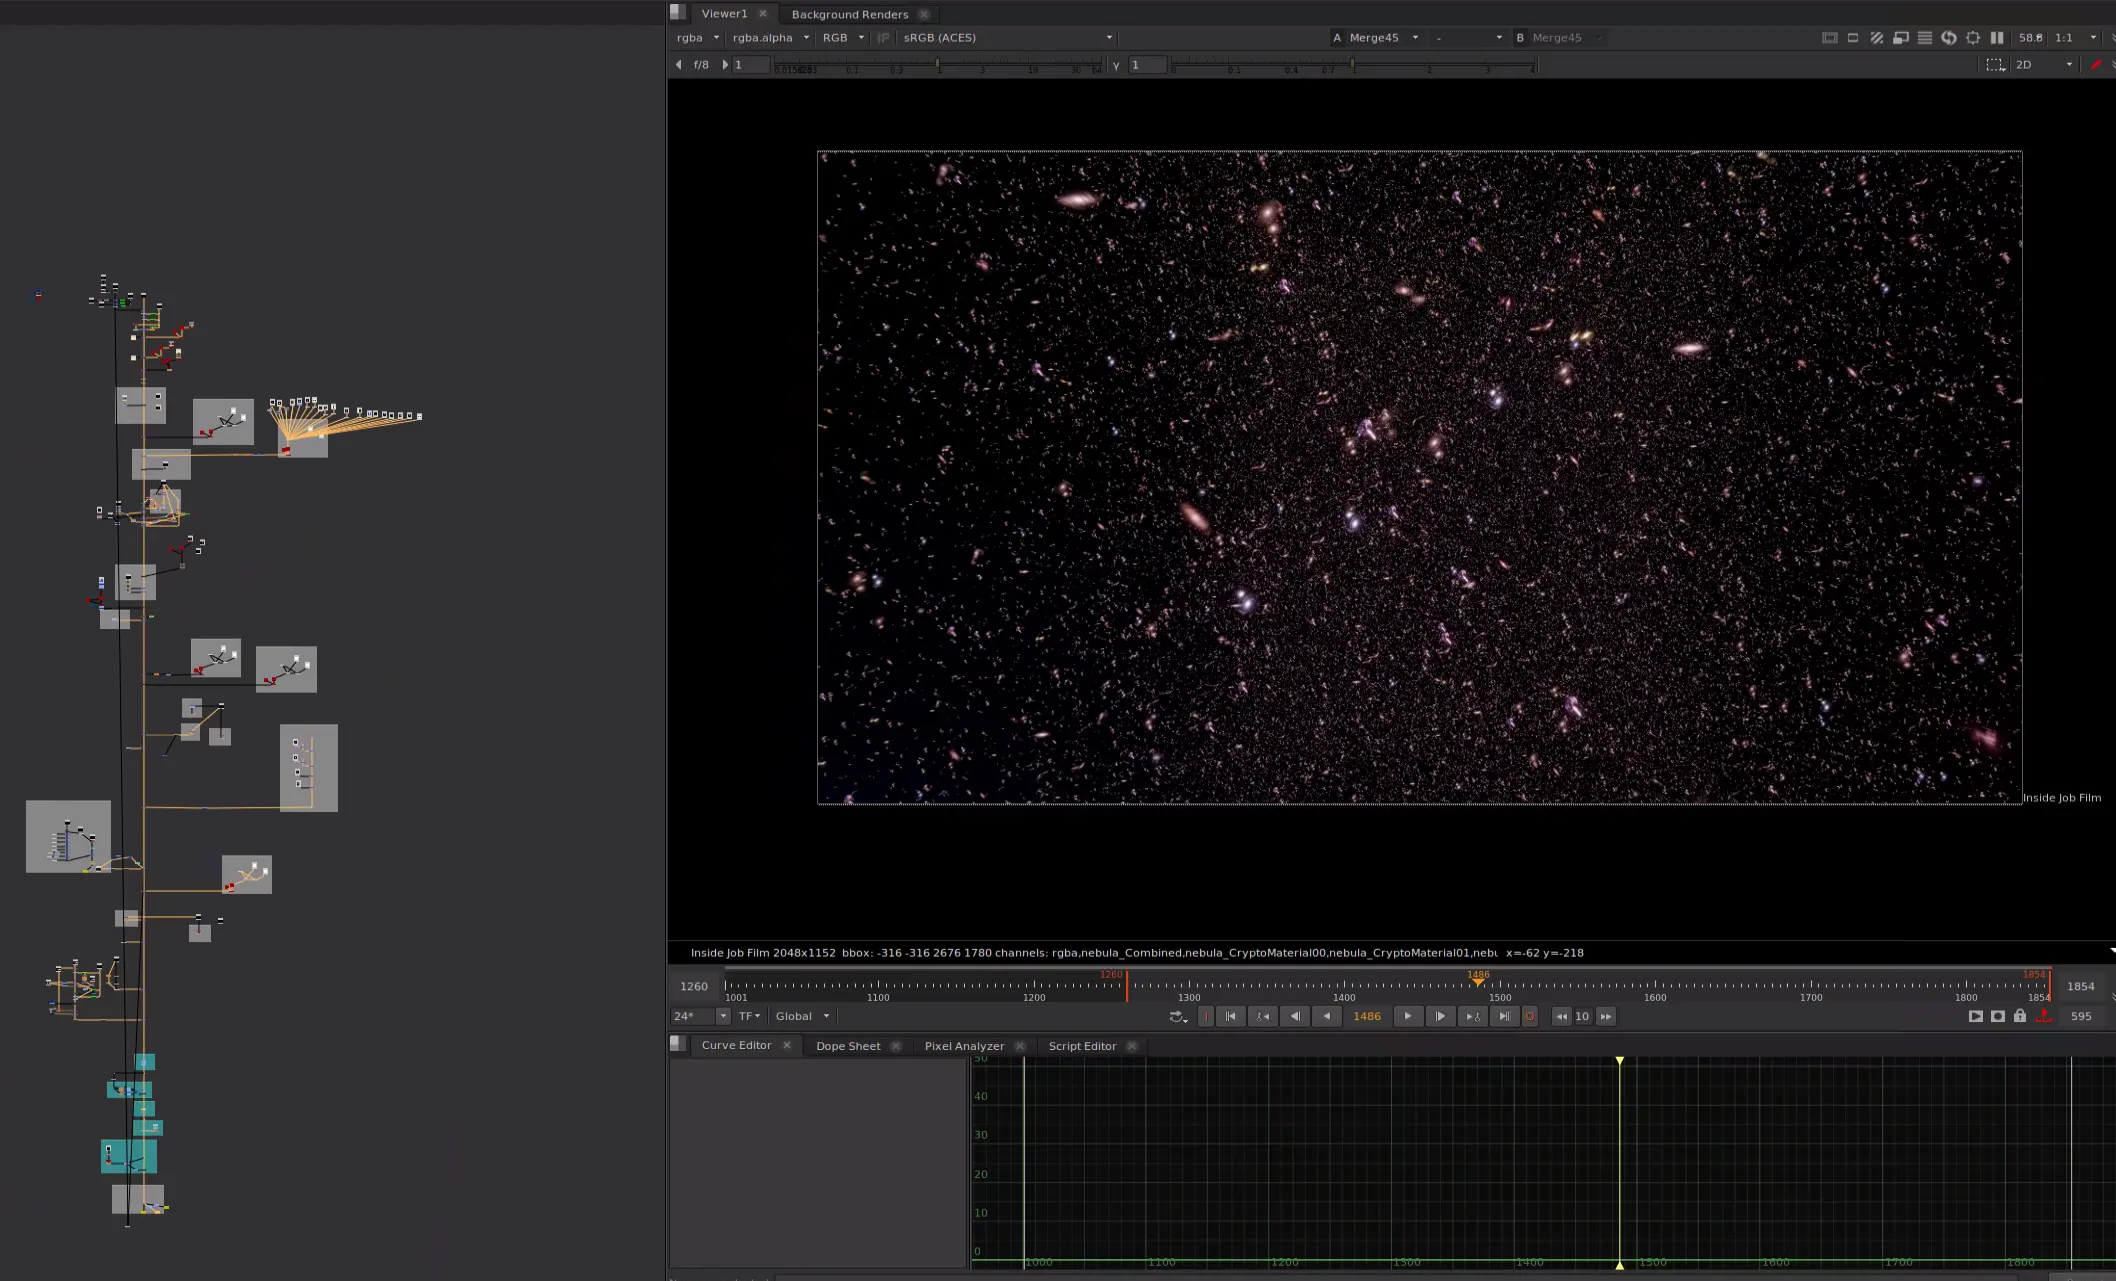
Task: Pause viewer playback caching with the pause icon
Action: [1996, 37]
